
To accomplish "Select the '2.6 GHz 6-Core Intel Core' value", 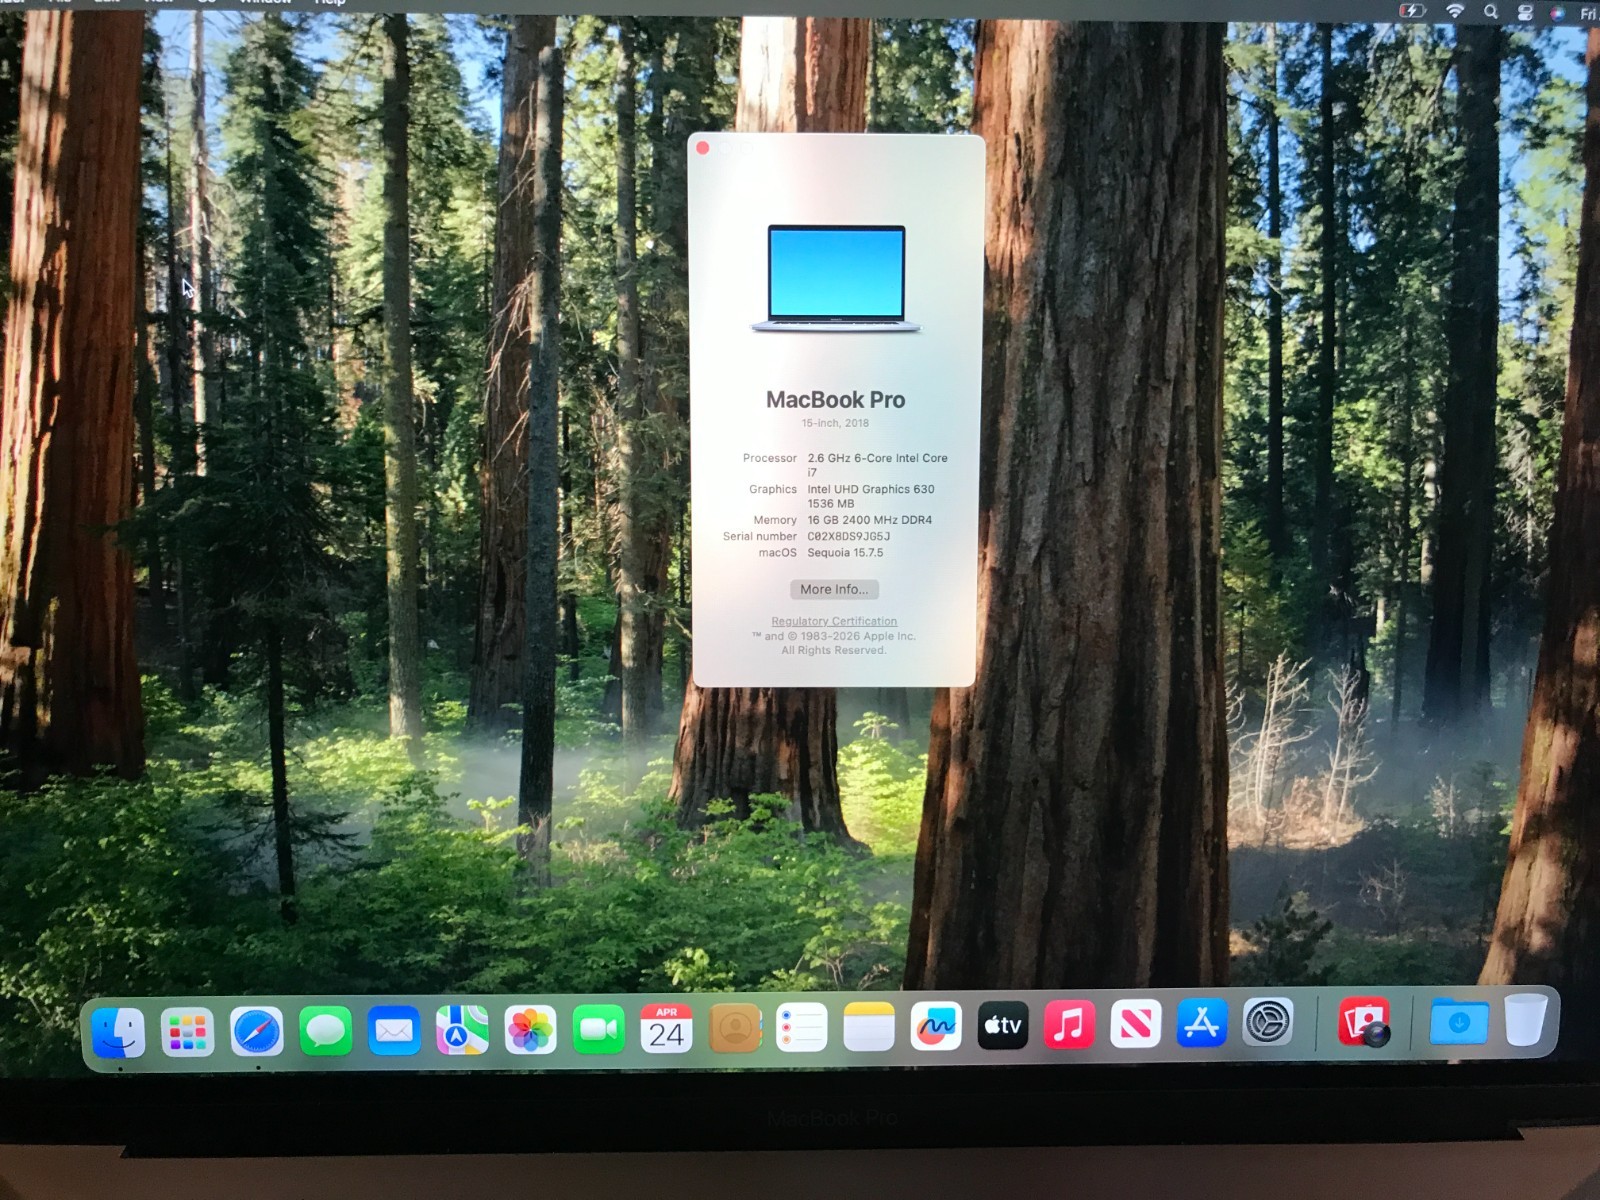I will tap(878, 458).
